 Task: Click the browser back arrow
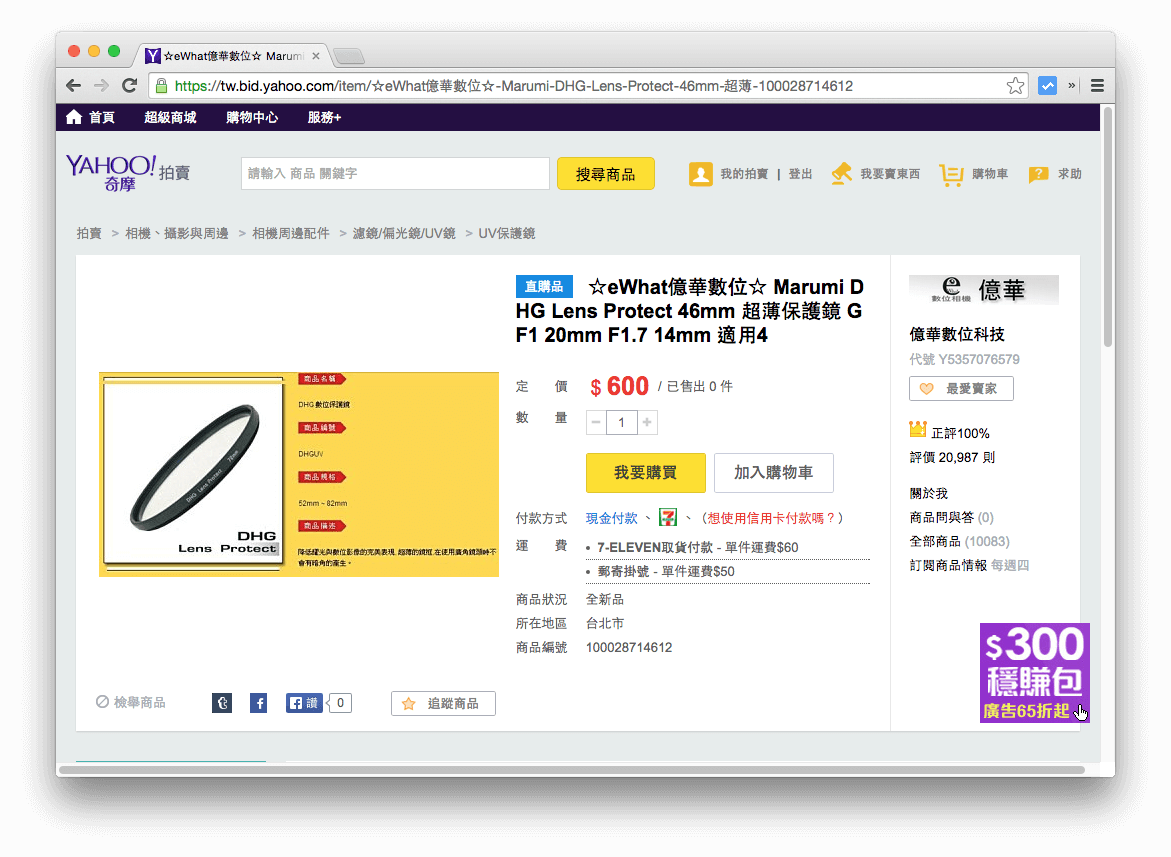point(74,86)
